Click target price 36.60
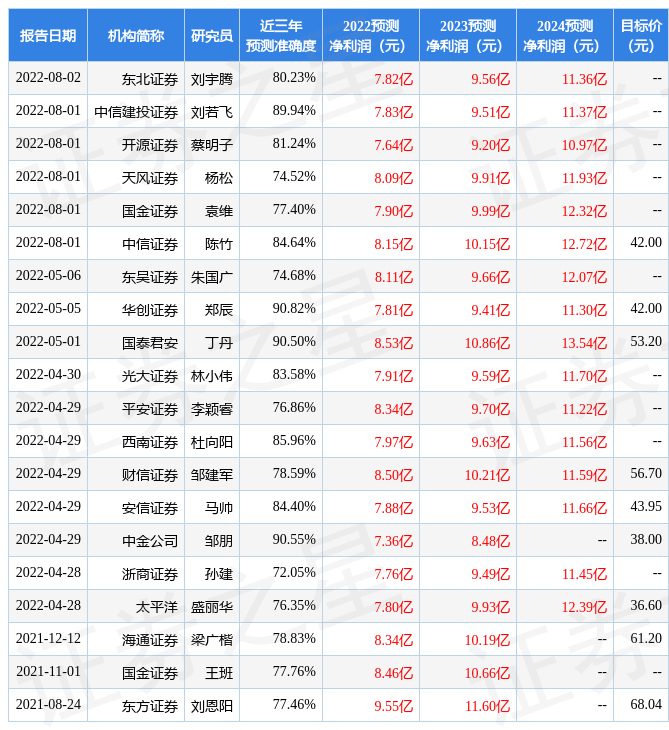This screenshot has height=730, width=669. pos(646,606)
